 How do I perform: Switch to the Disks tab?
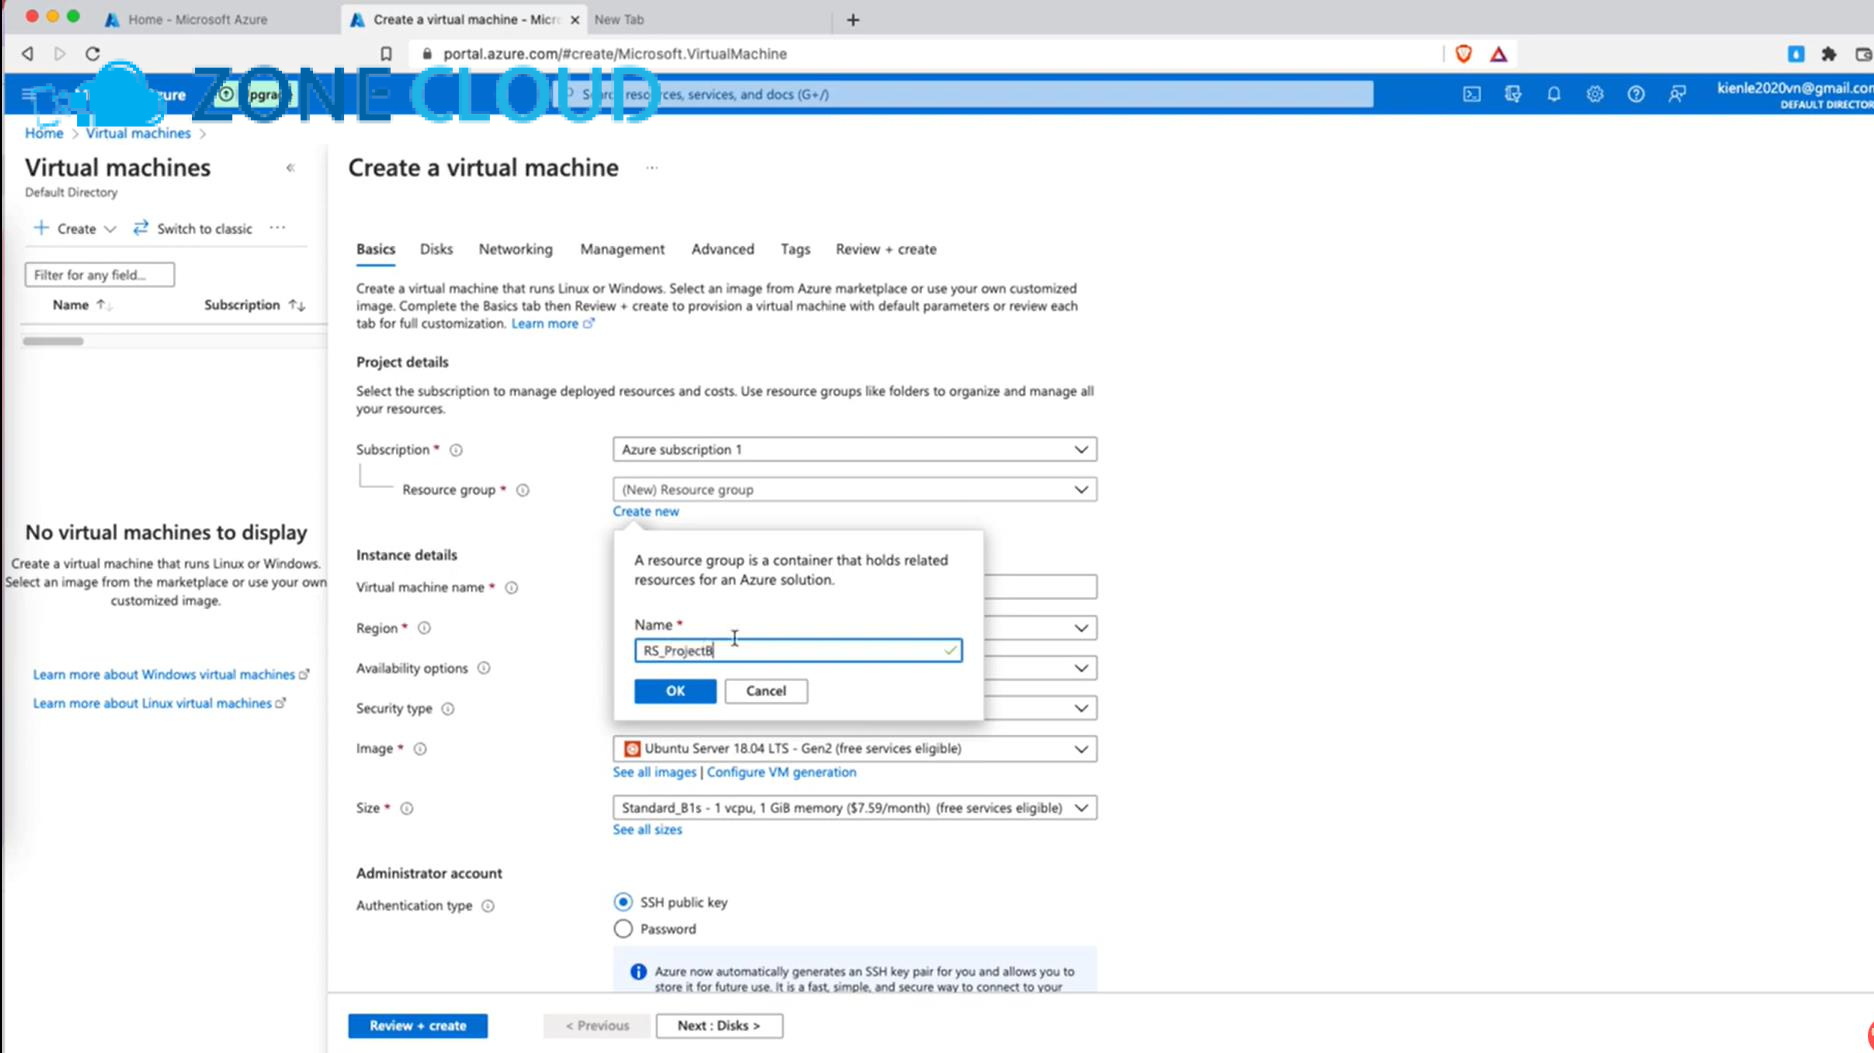point(436,249)
